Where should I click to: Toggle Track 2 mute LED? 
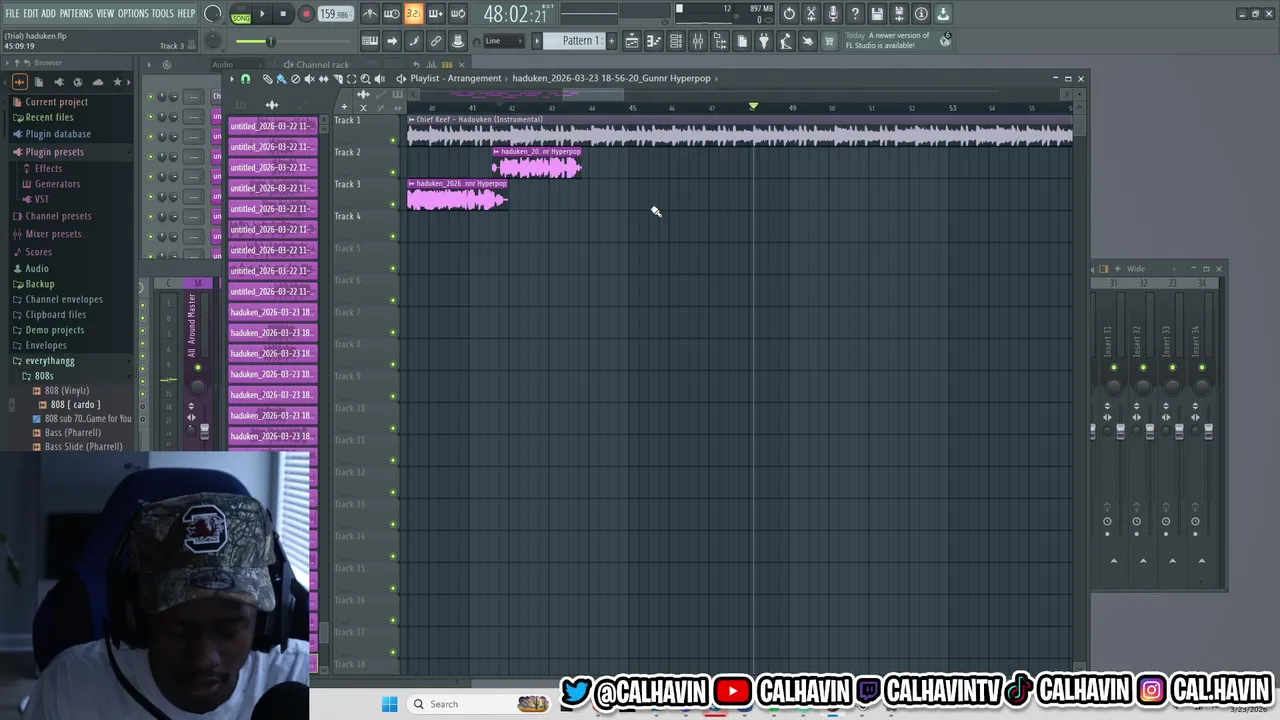393,172
